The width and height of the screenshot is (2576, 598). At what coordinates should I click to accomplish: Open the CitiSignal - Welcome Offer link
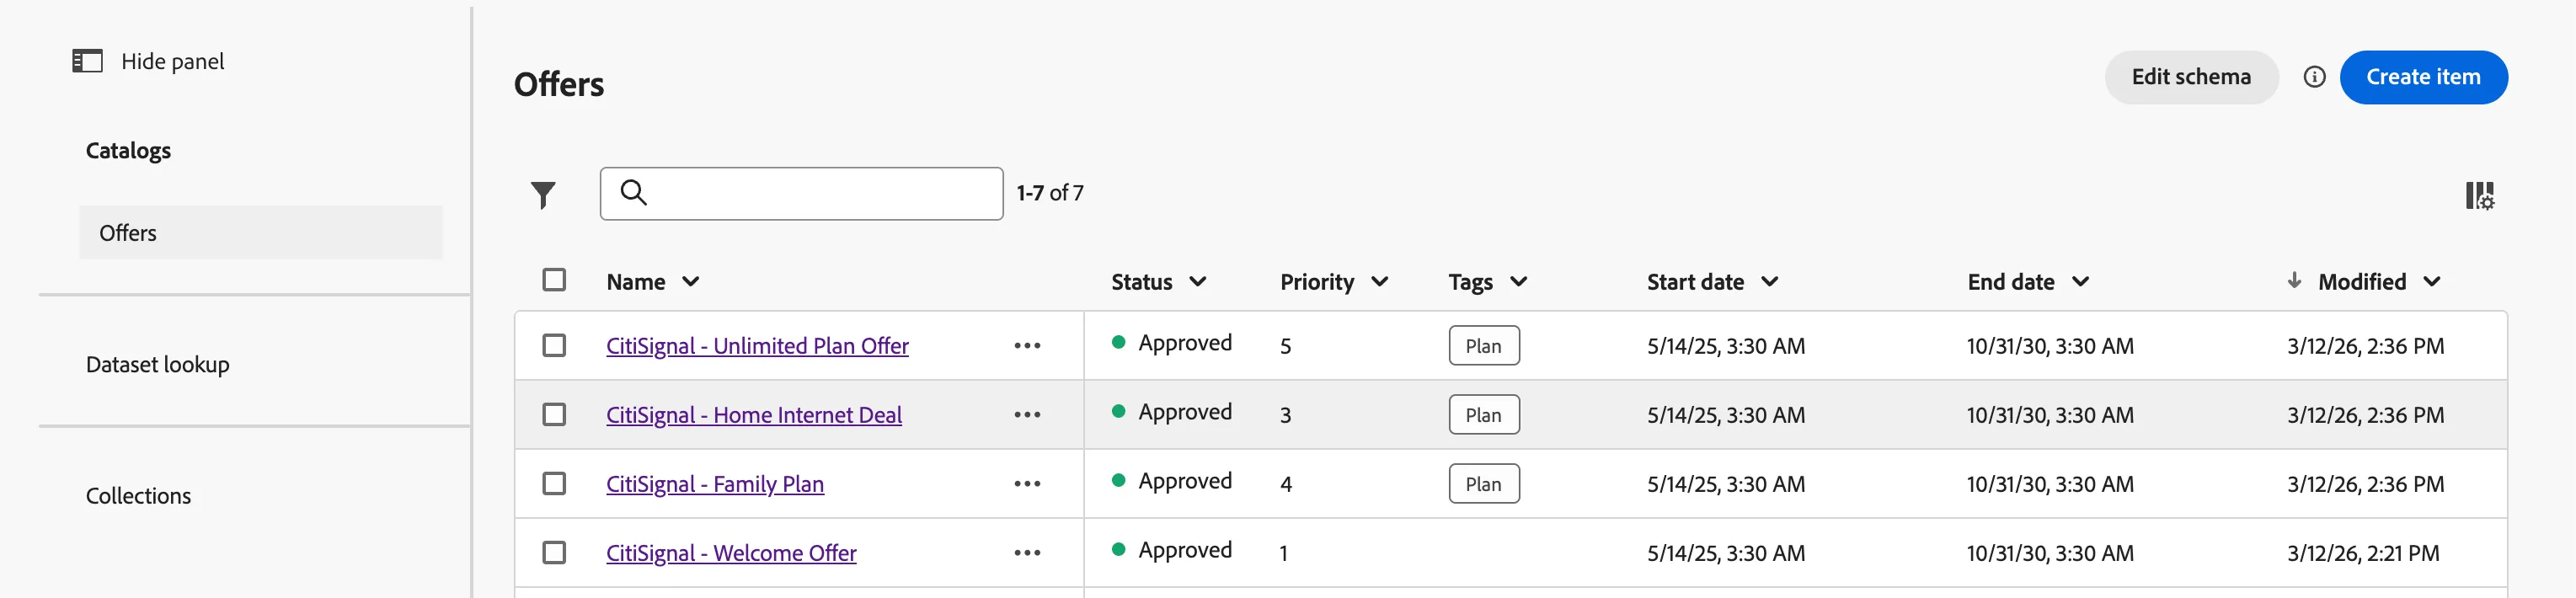click(x=731, y=553)
